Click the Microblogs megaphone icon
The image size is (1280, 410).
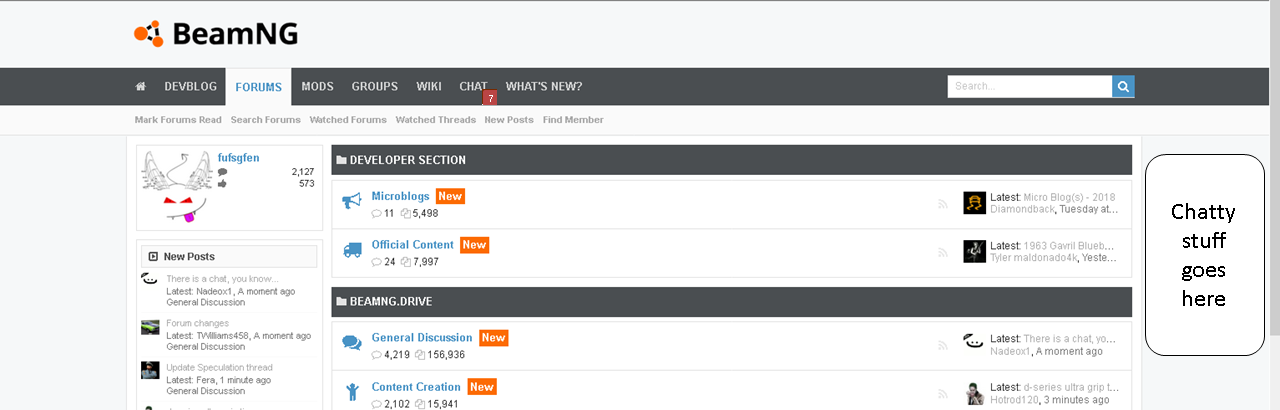point(352,202)
